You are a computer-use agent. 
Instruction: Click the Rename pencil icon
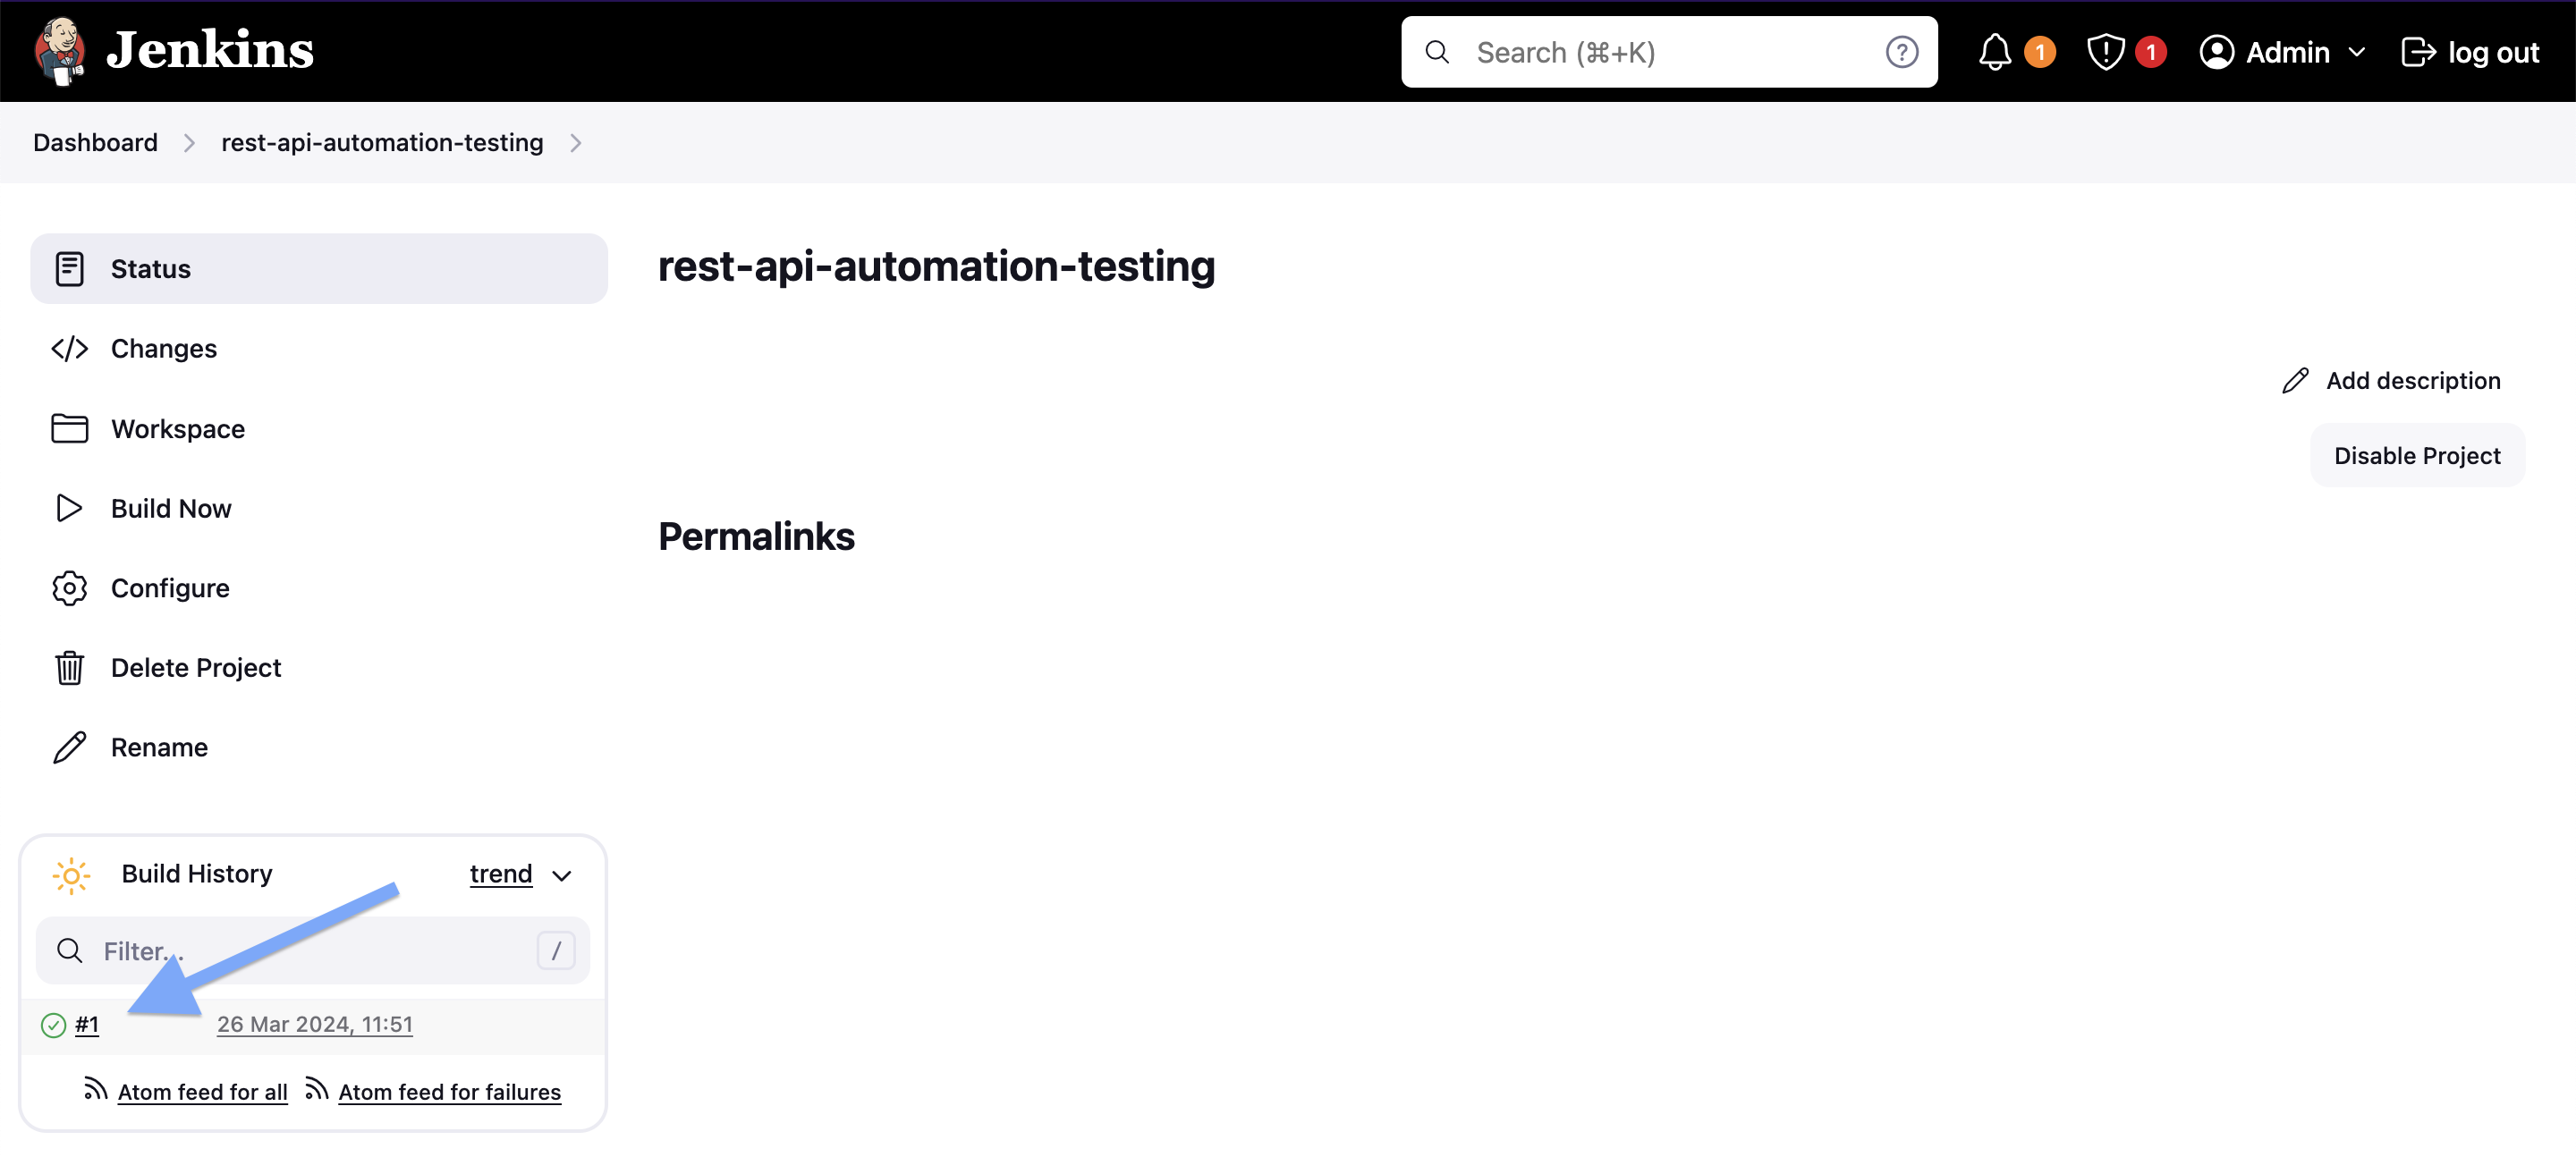pos(69,747)
